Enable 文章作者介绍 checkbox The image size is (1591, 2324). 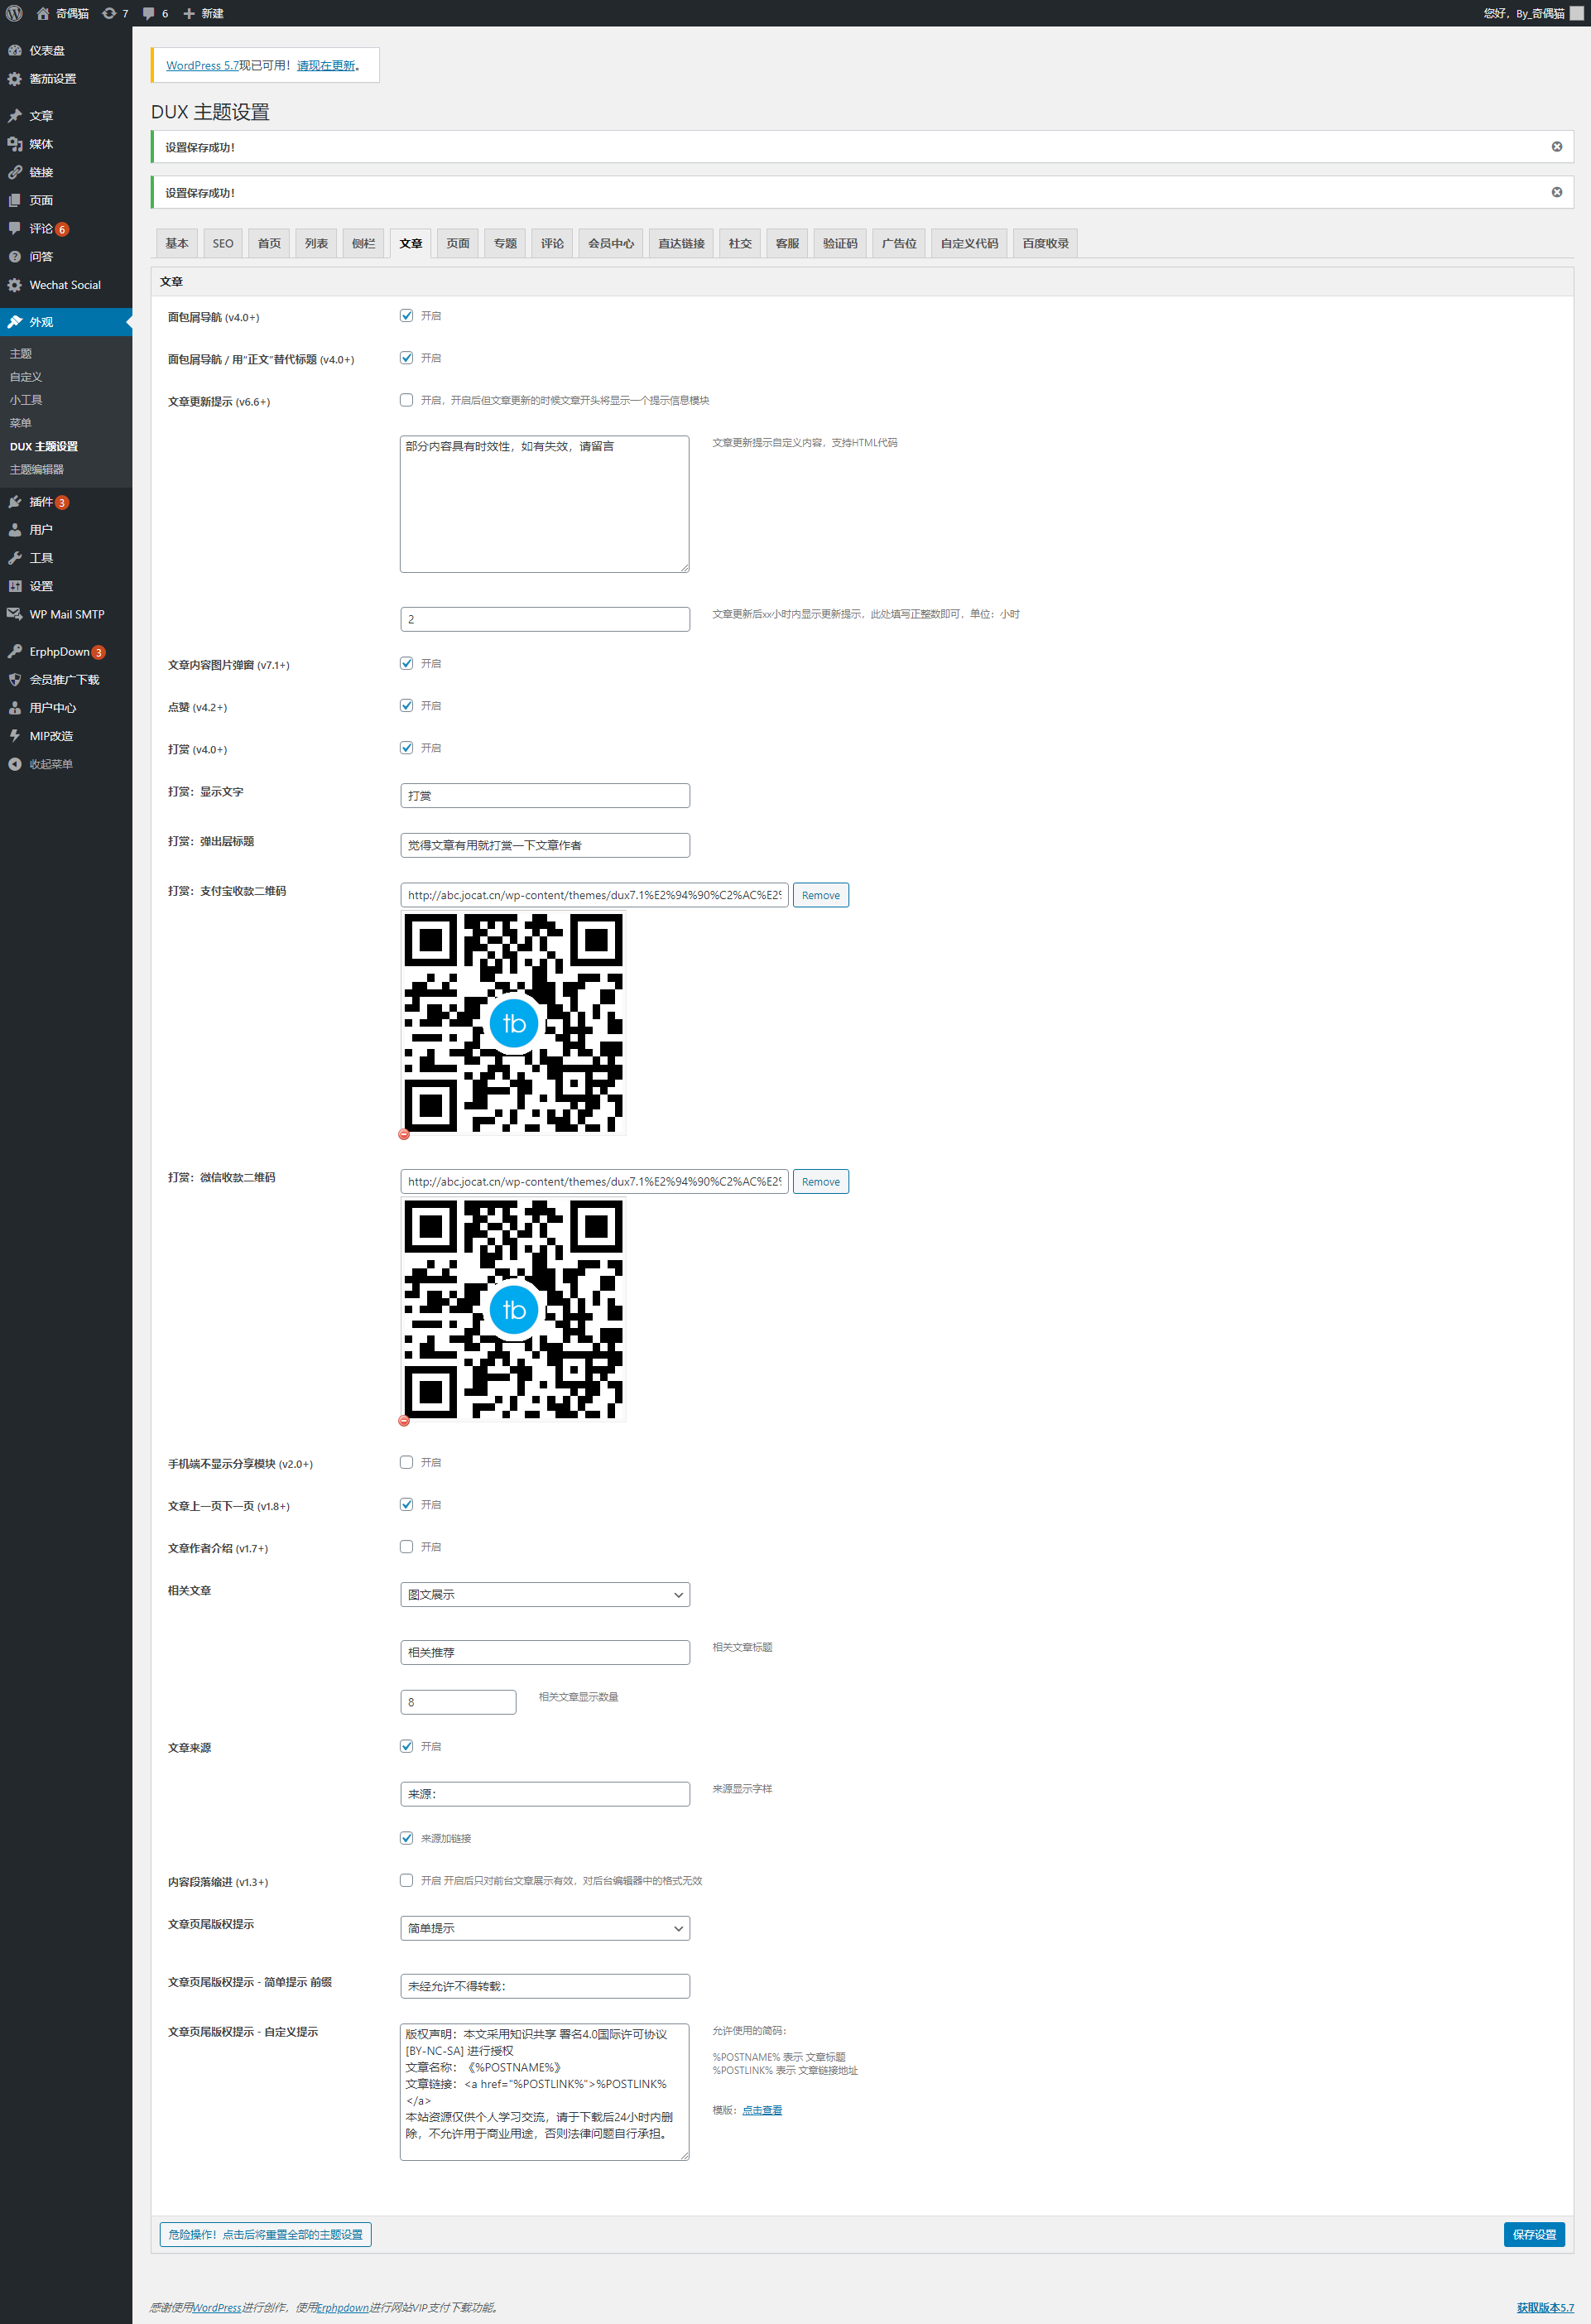406,1546
